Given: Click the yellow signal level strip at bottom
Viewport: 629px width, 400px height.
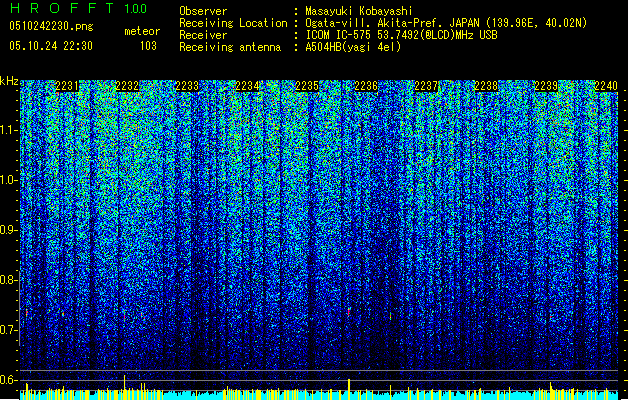Looking at the screenshot, I should tap(320, 390).
